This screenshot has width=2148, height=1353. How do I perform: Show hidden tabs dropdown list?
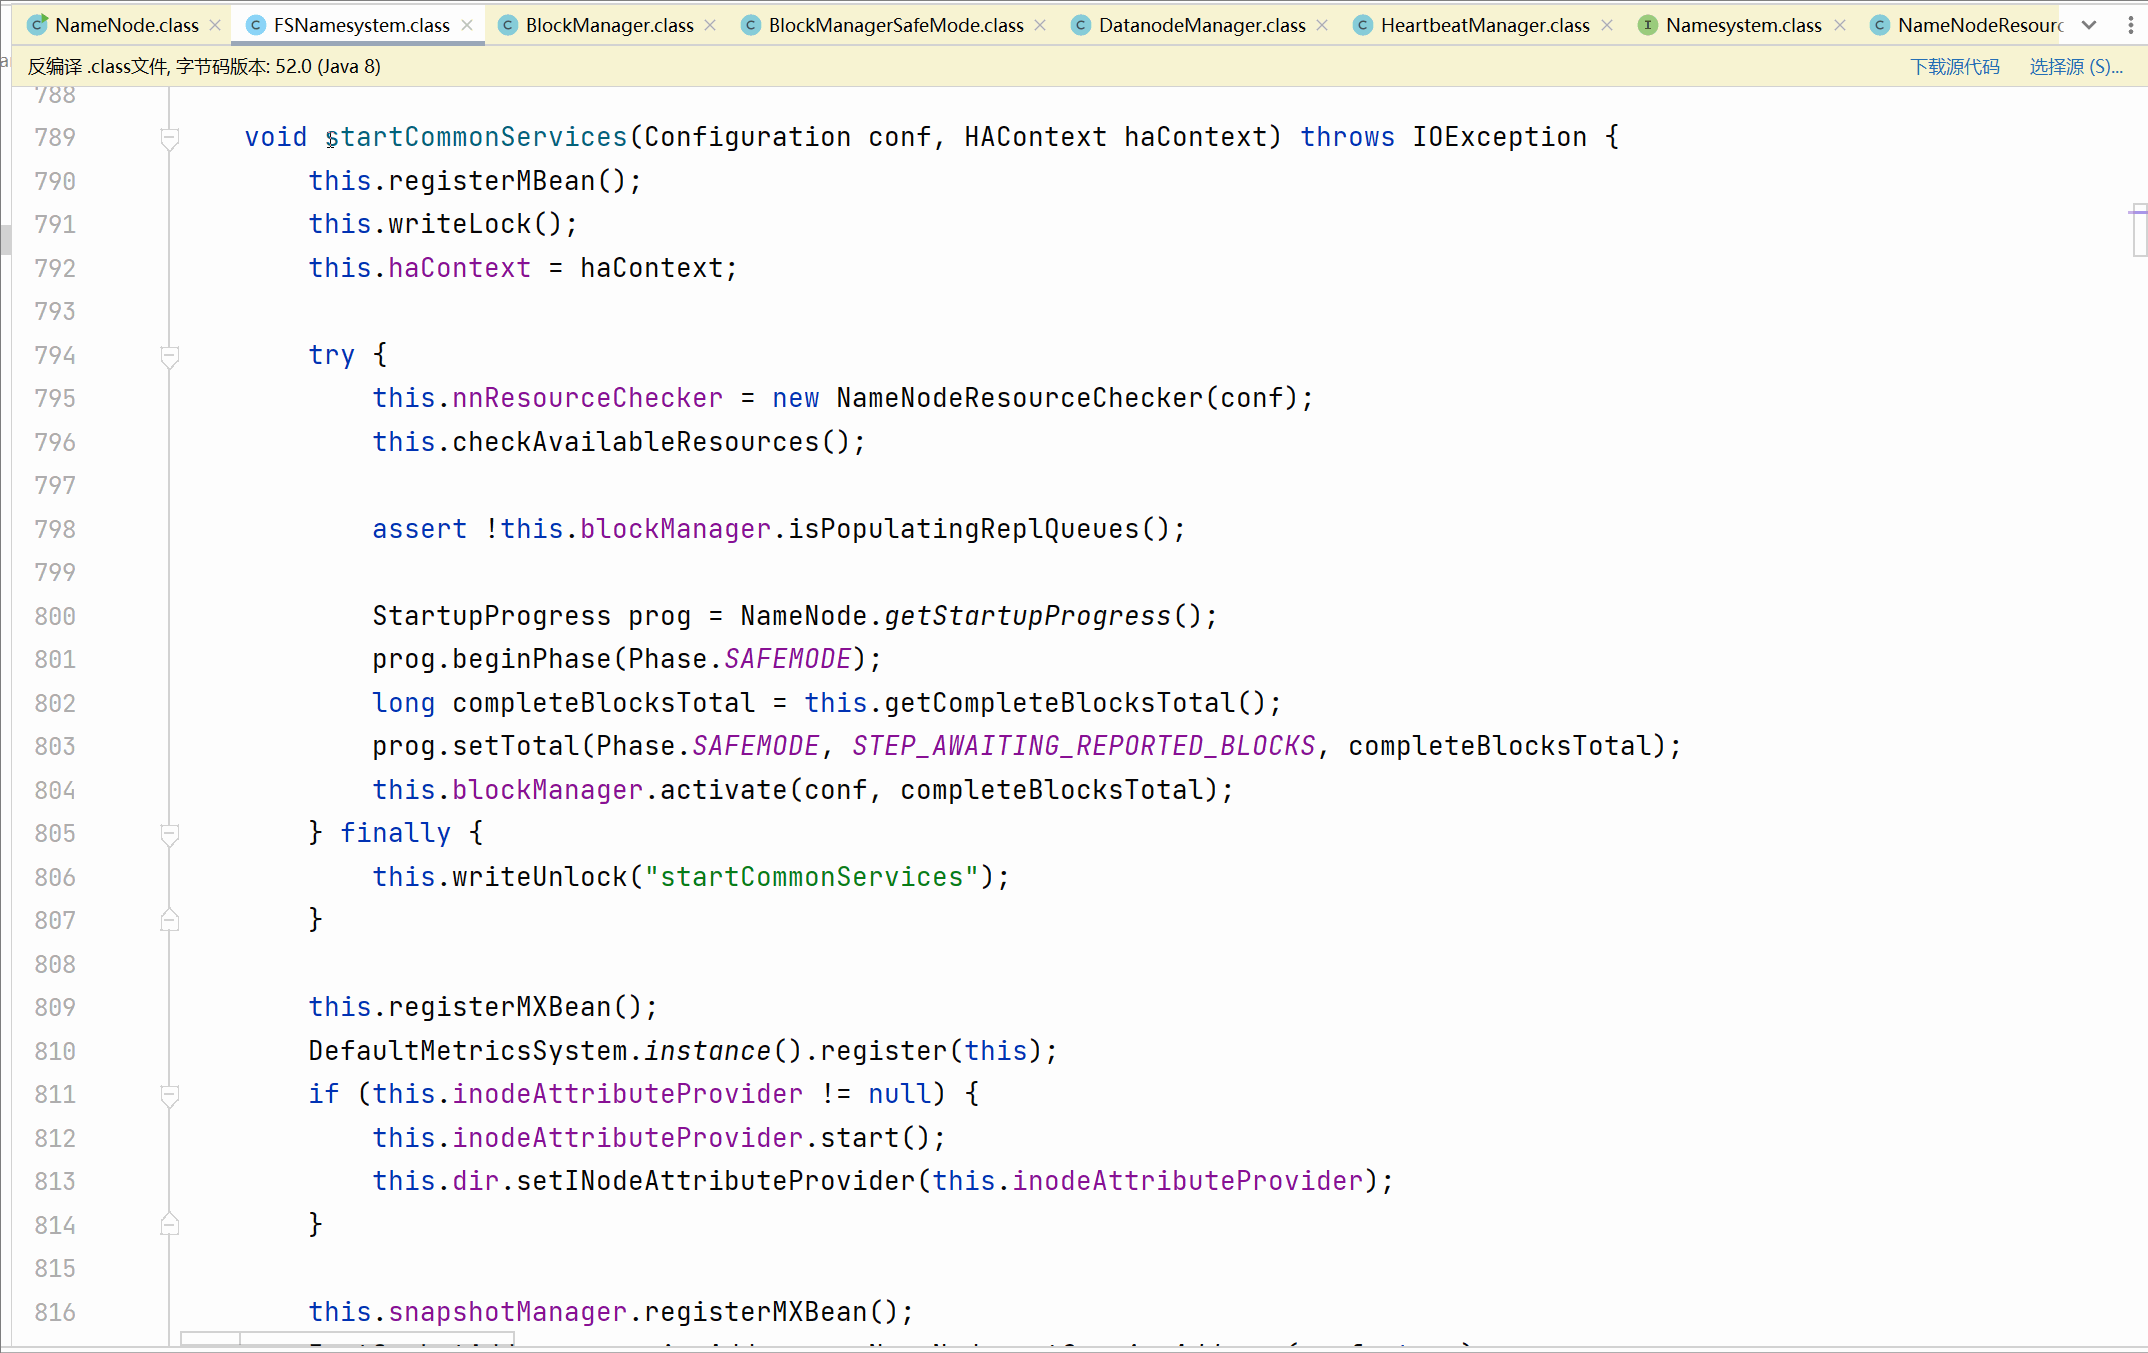pos(2089,25)
